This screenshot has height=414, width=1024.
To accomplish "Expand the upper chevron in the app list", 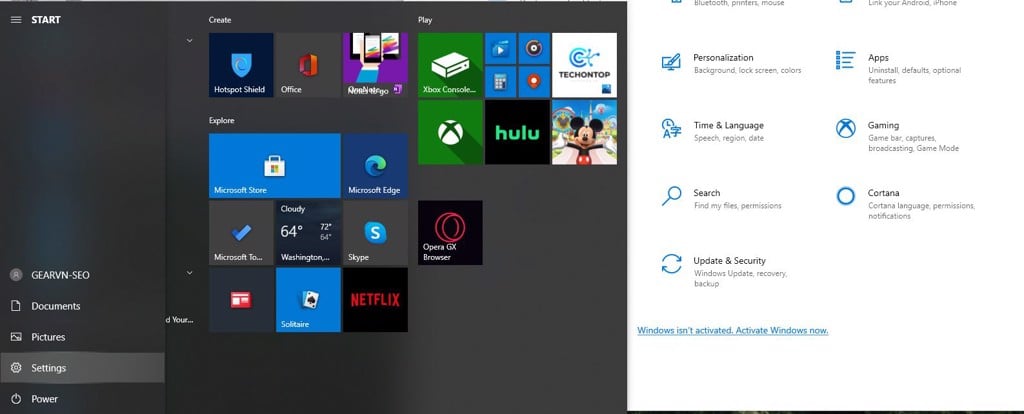I will click(189, 40).
